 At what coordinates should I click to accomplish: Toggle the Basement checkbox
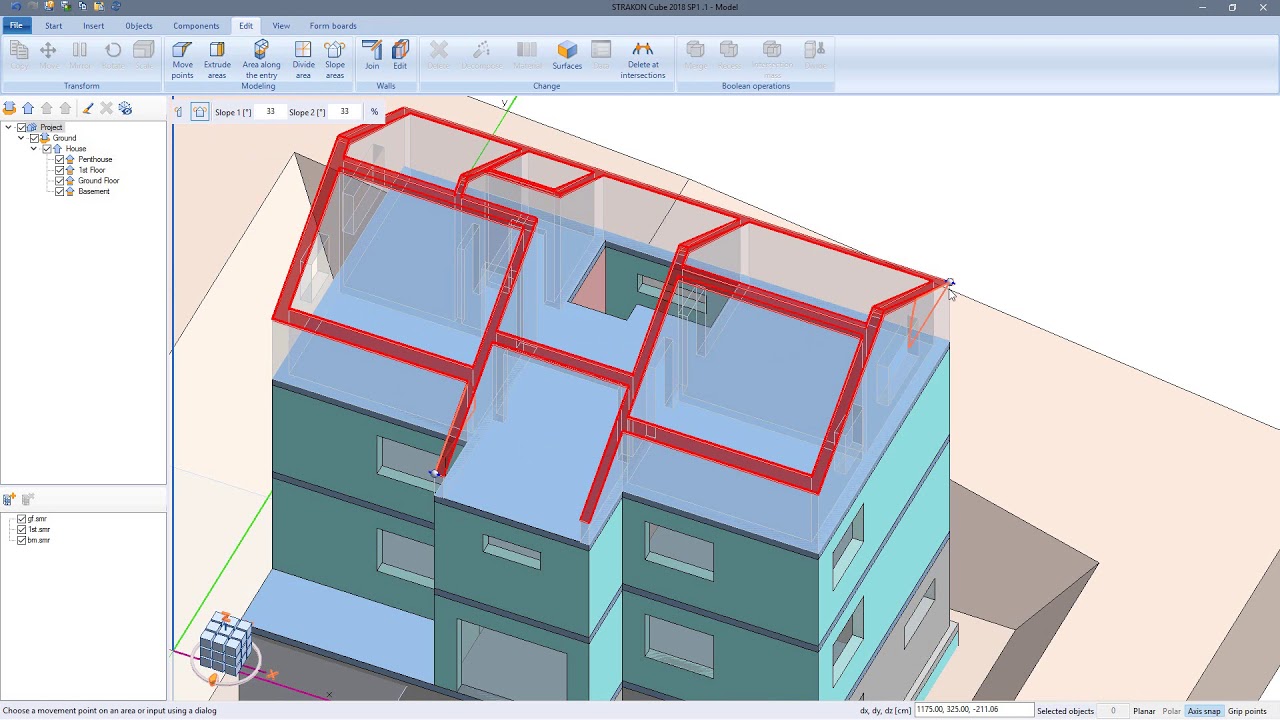(60, 192)
